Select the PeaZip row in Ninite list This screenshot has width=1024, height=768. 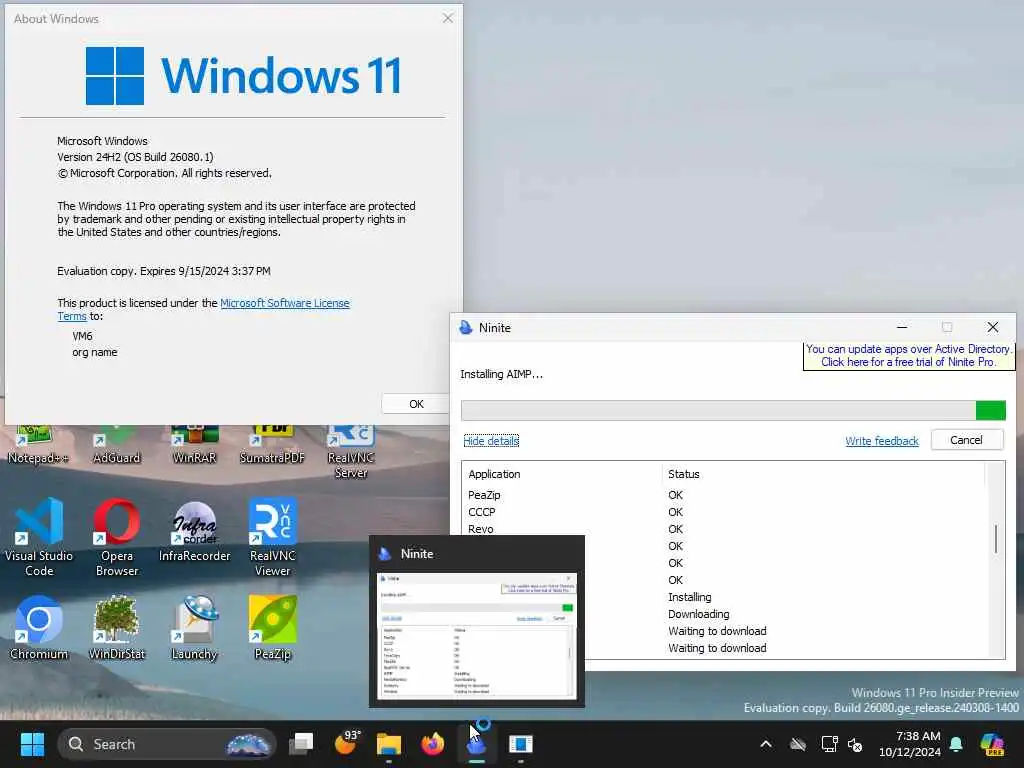725,495
